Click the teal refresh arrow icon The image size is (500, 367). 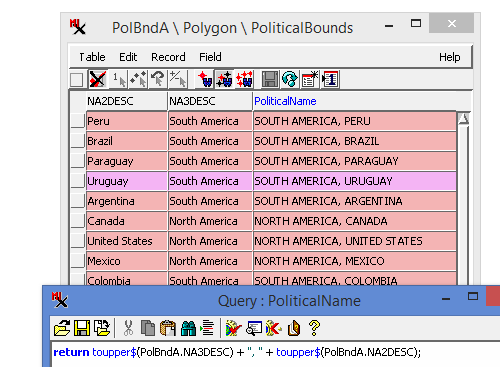coord(289,79)
